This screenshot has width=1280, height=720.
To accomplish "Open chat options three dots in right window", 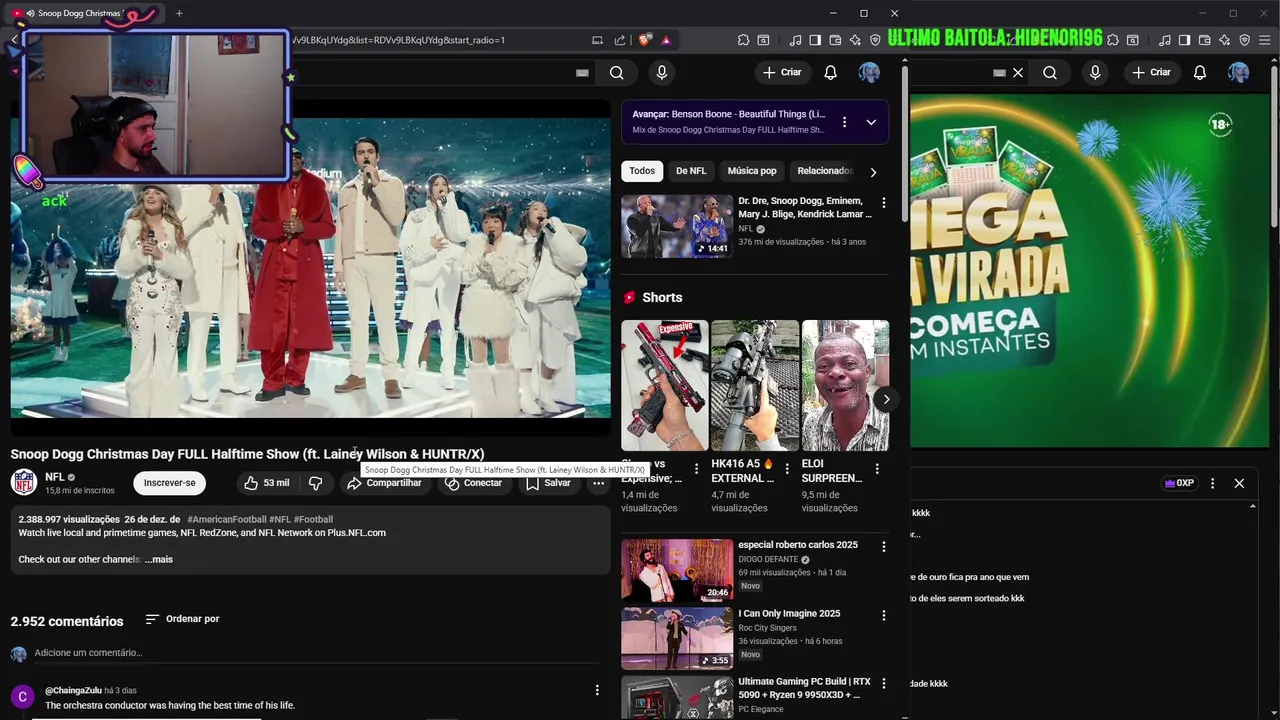I will (1213, 483).
